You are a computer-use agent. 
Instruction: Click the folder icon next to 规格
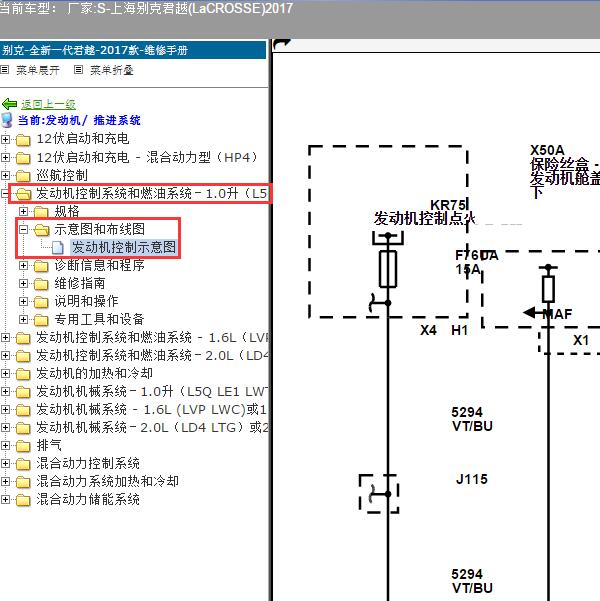(41, 212)
